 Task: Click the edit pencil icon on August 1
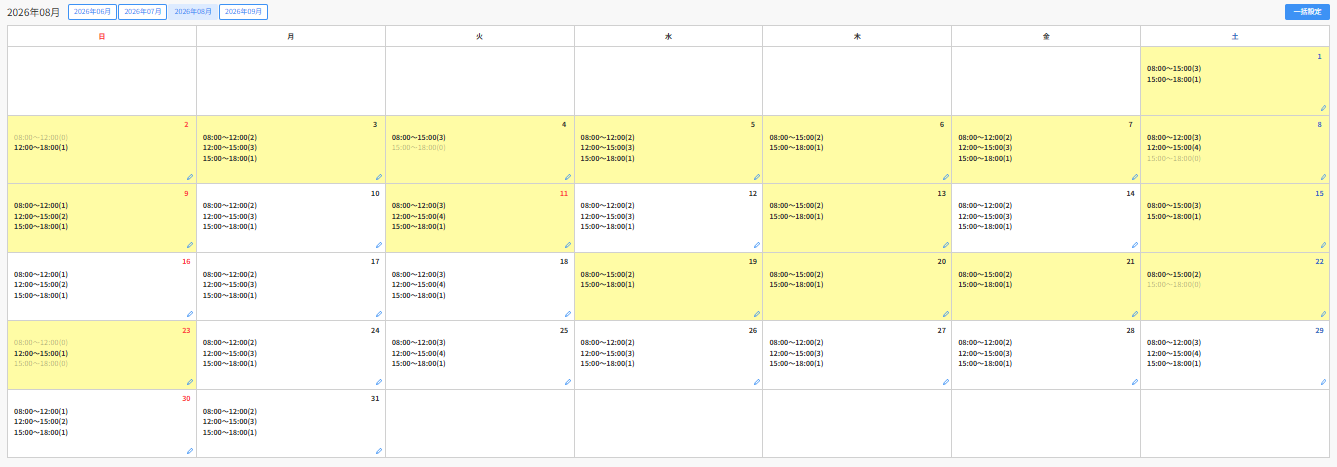coord(1323,108)
